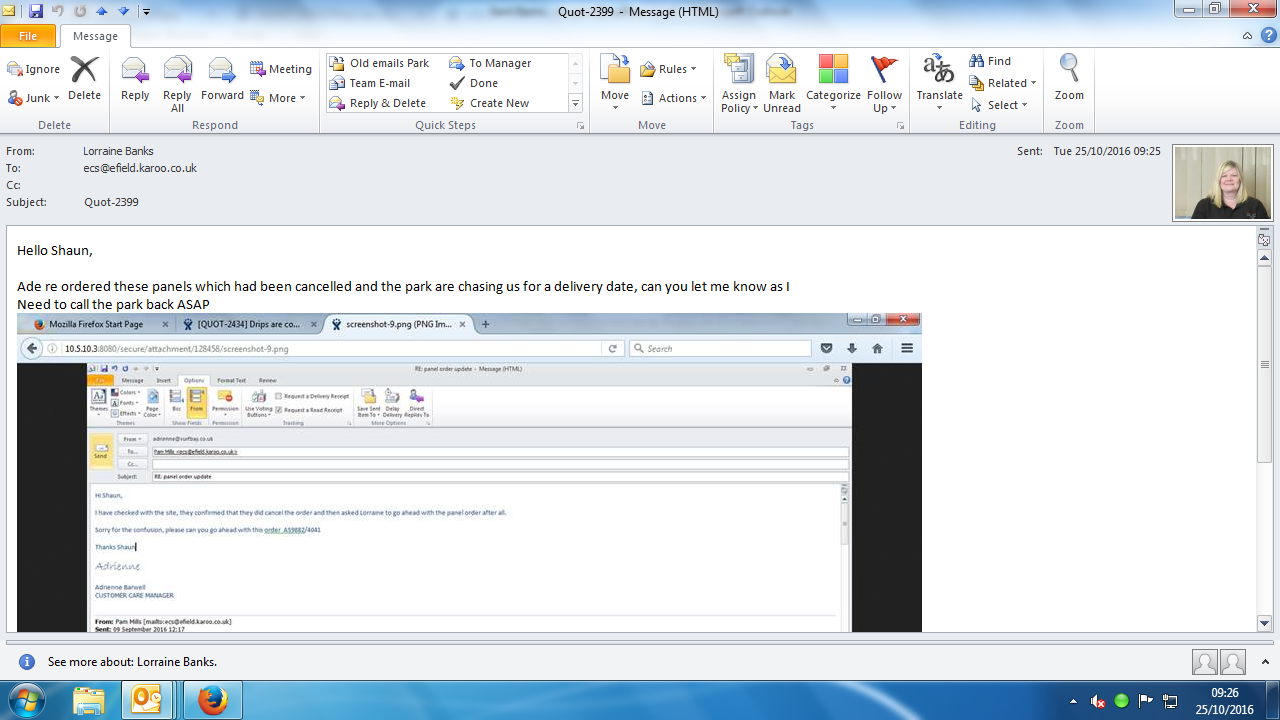
Task: Open Firefox from the Windows taskbar
Action: coord(212,700)
